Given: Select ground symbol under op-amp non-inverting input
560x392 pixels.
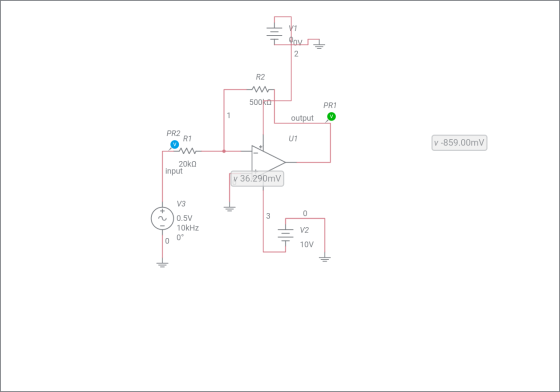Looking at the screenshot, I should pos(230,209).
